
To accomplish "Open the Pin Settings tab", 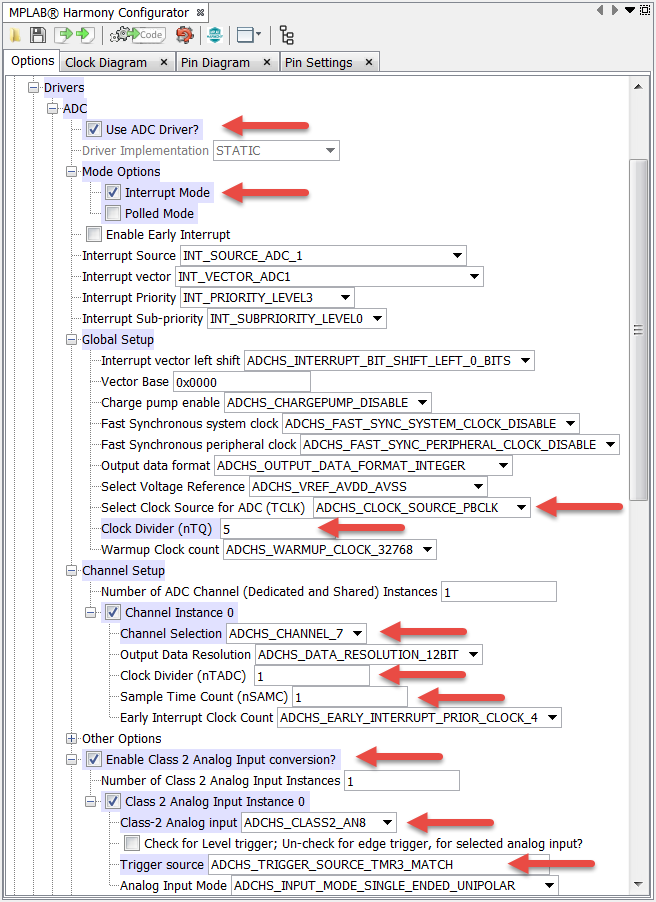I will point(318,62).
